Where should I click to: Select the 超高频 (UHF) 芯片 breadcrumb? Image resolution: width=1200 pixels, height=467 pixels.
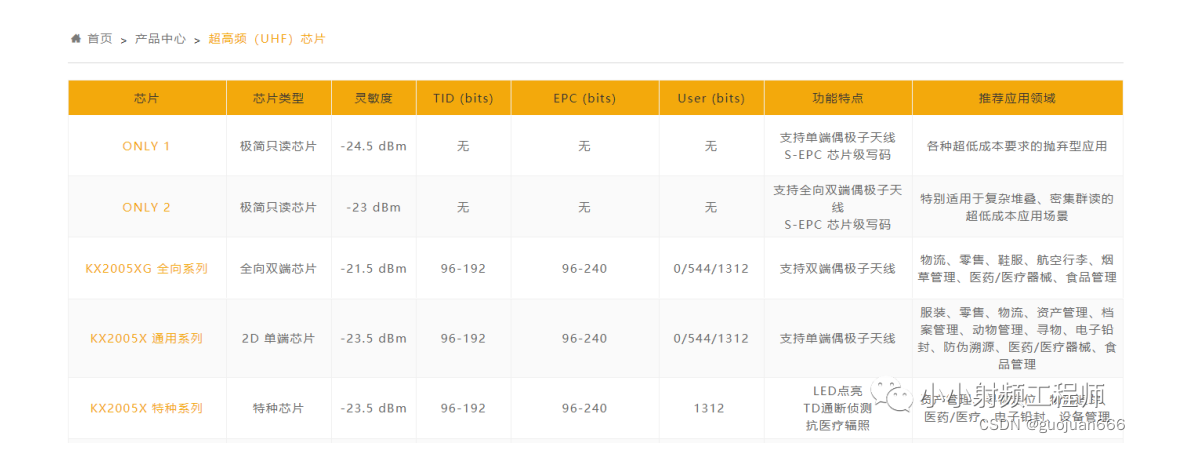tap(267, 39)
